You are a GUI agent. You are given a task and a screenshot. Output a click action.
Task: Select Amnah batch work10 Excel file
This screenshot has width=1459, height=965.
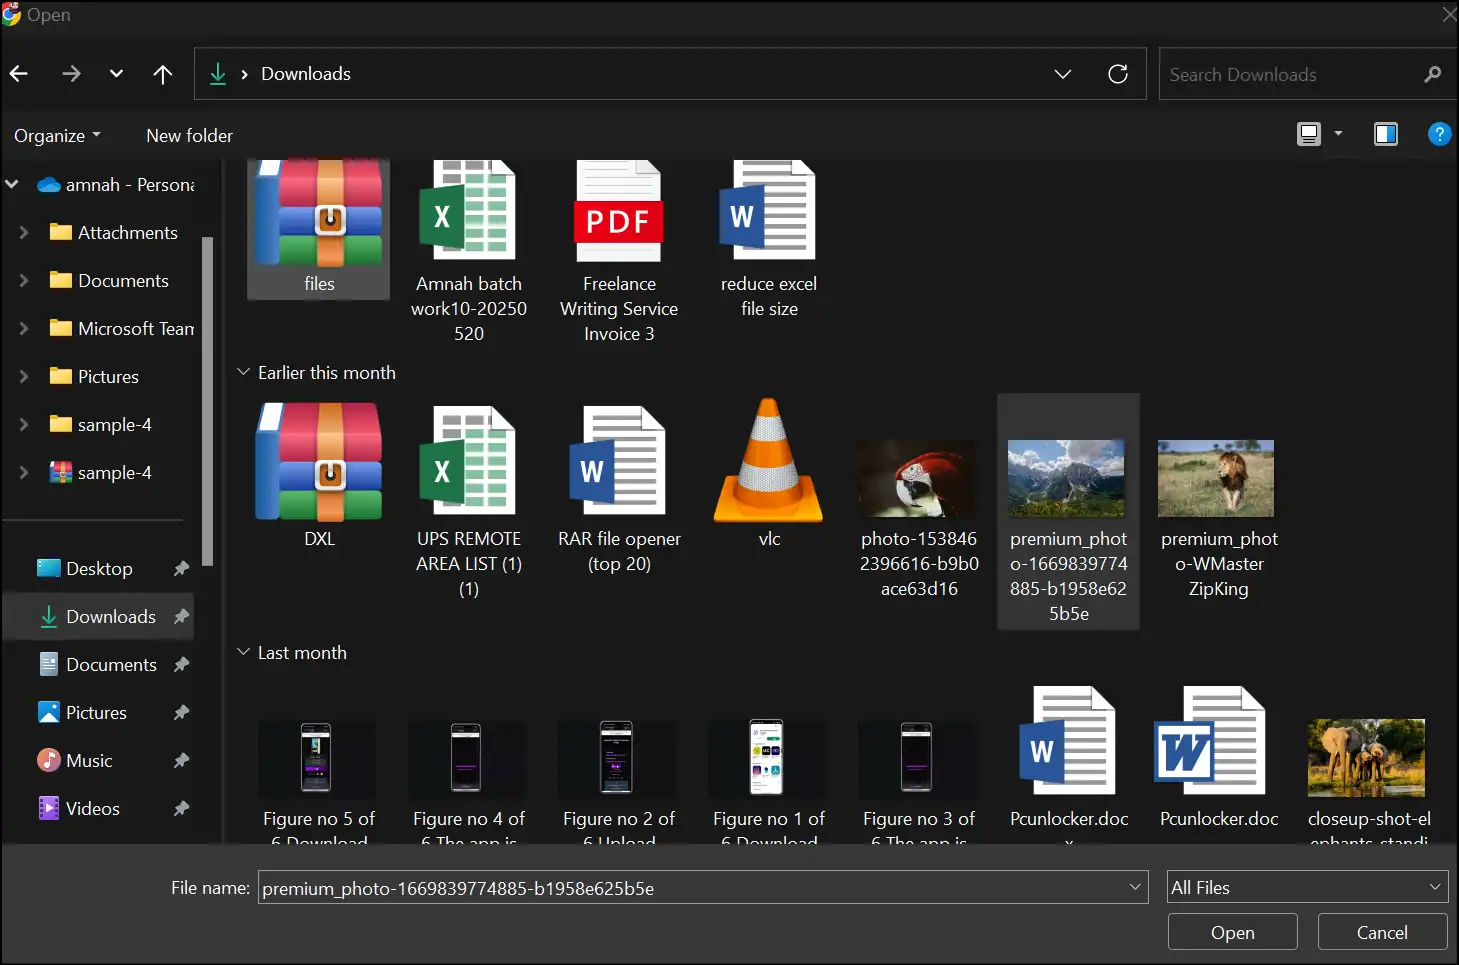(469, 252)
